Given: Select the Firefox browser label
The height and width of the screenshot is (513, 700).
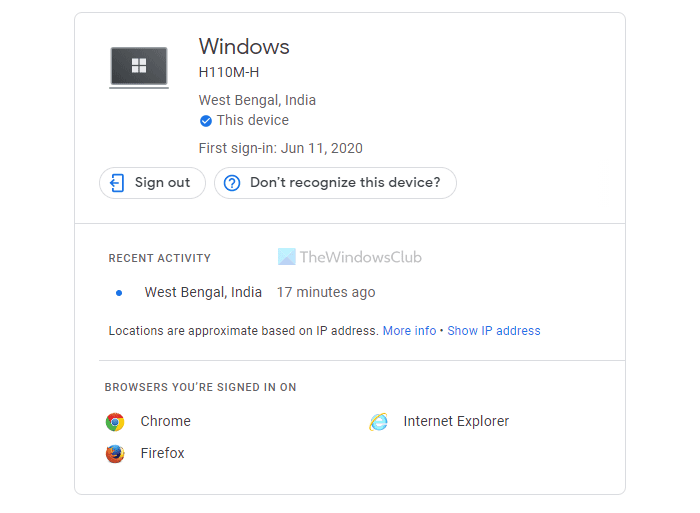Looking at the screenshot, I should pos(162,453).
